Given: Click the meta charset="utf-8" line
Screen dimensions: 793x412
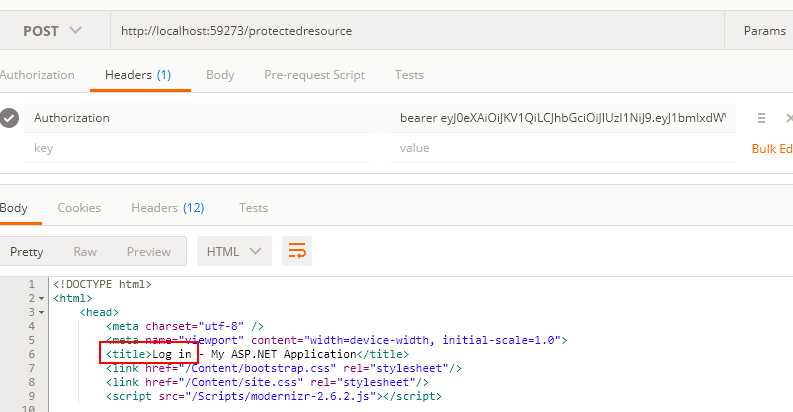Looking at the screenshot, I should click(x=185, y=326).
